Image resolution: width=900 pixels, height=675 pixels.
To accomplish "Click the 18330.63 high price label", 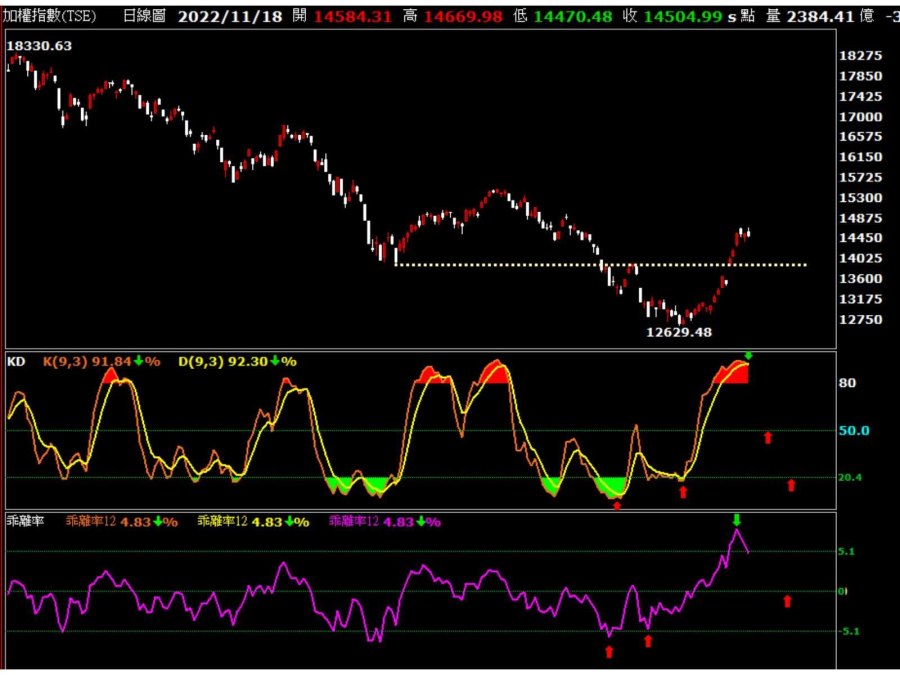I will [x=39, y=46].
